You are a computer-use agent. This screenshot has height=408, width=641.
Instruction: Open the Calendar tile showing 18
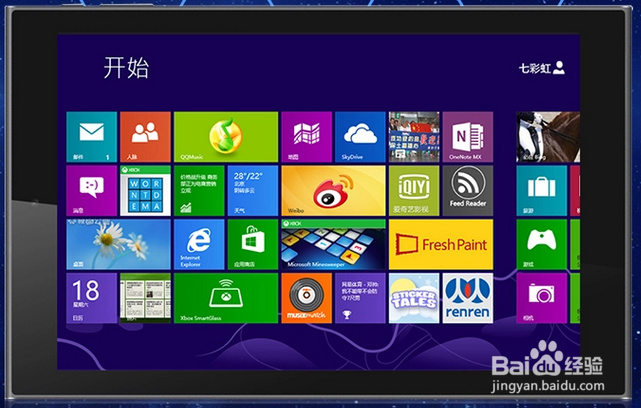(92, 298)
